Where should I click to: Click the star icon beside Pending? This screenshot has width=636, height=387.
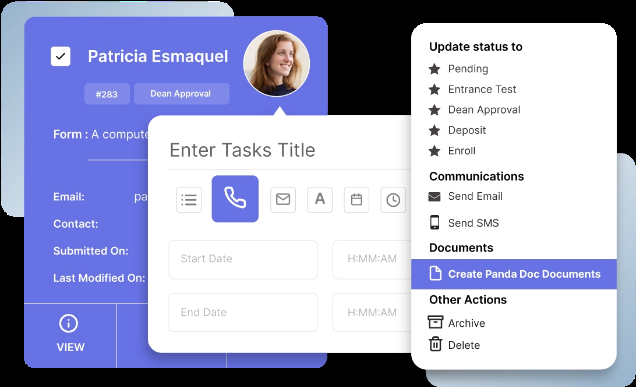(x=434, y=69)
